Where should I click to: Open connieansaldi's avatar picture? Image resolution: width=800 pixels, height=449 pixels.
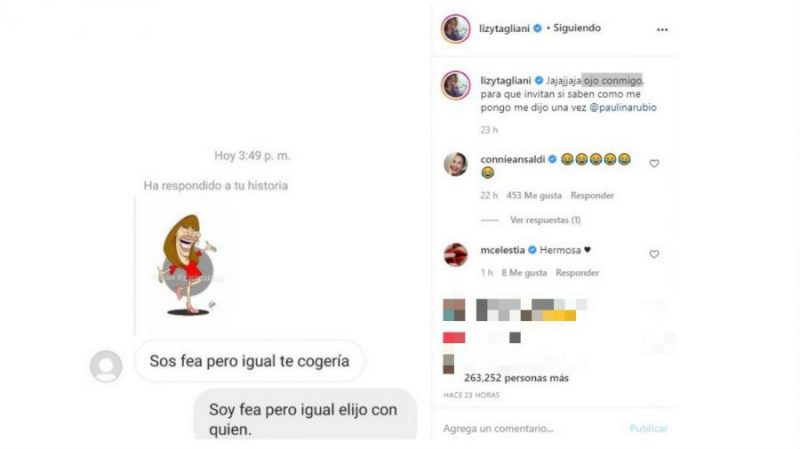455,164
